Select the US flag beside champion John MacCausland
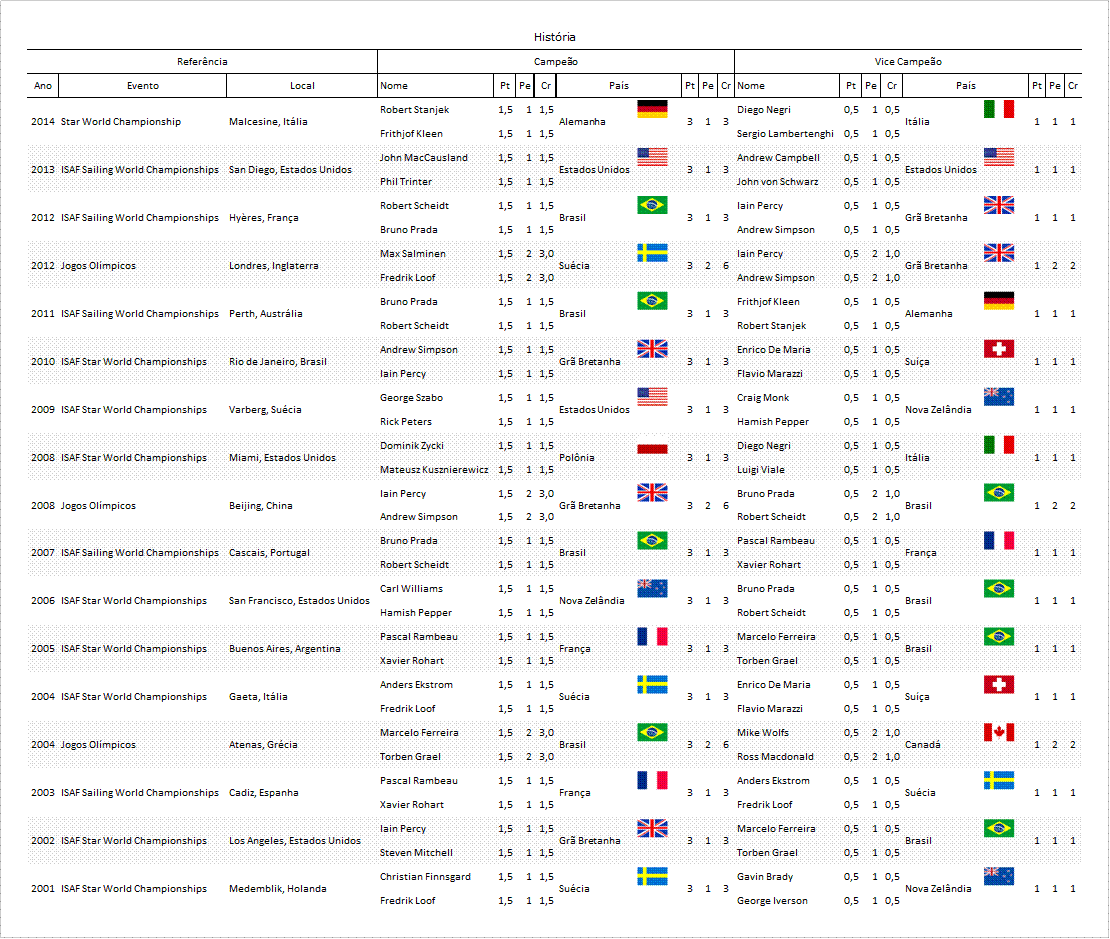Screen dimensions: 1110x939 (652, 157)
